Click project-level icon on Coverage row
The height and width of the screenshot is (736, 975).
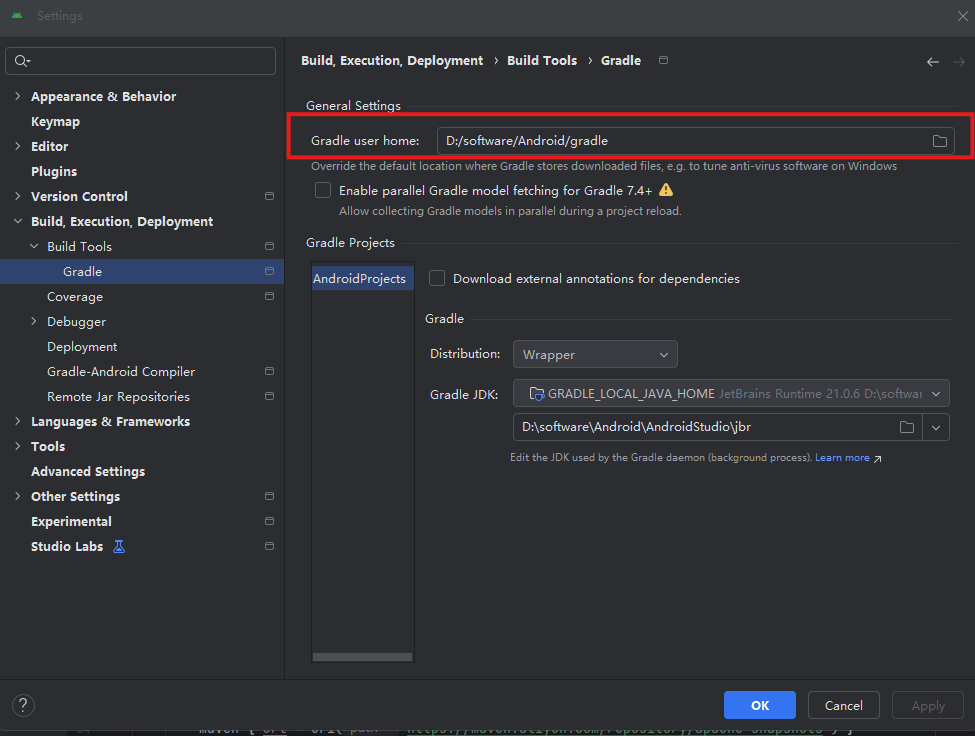(269, 296)
